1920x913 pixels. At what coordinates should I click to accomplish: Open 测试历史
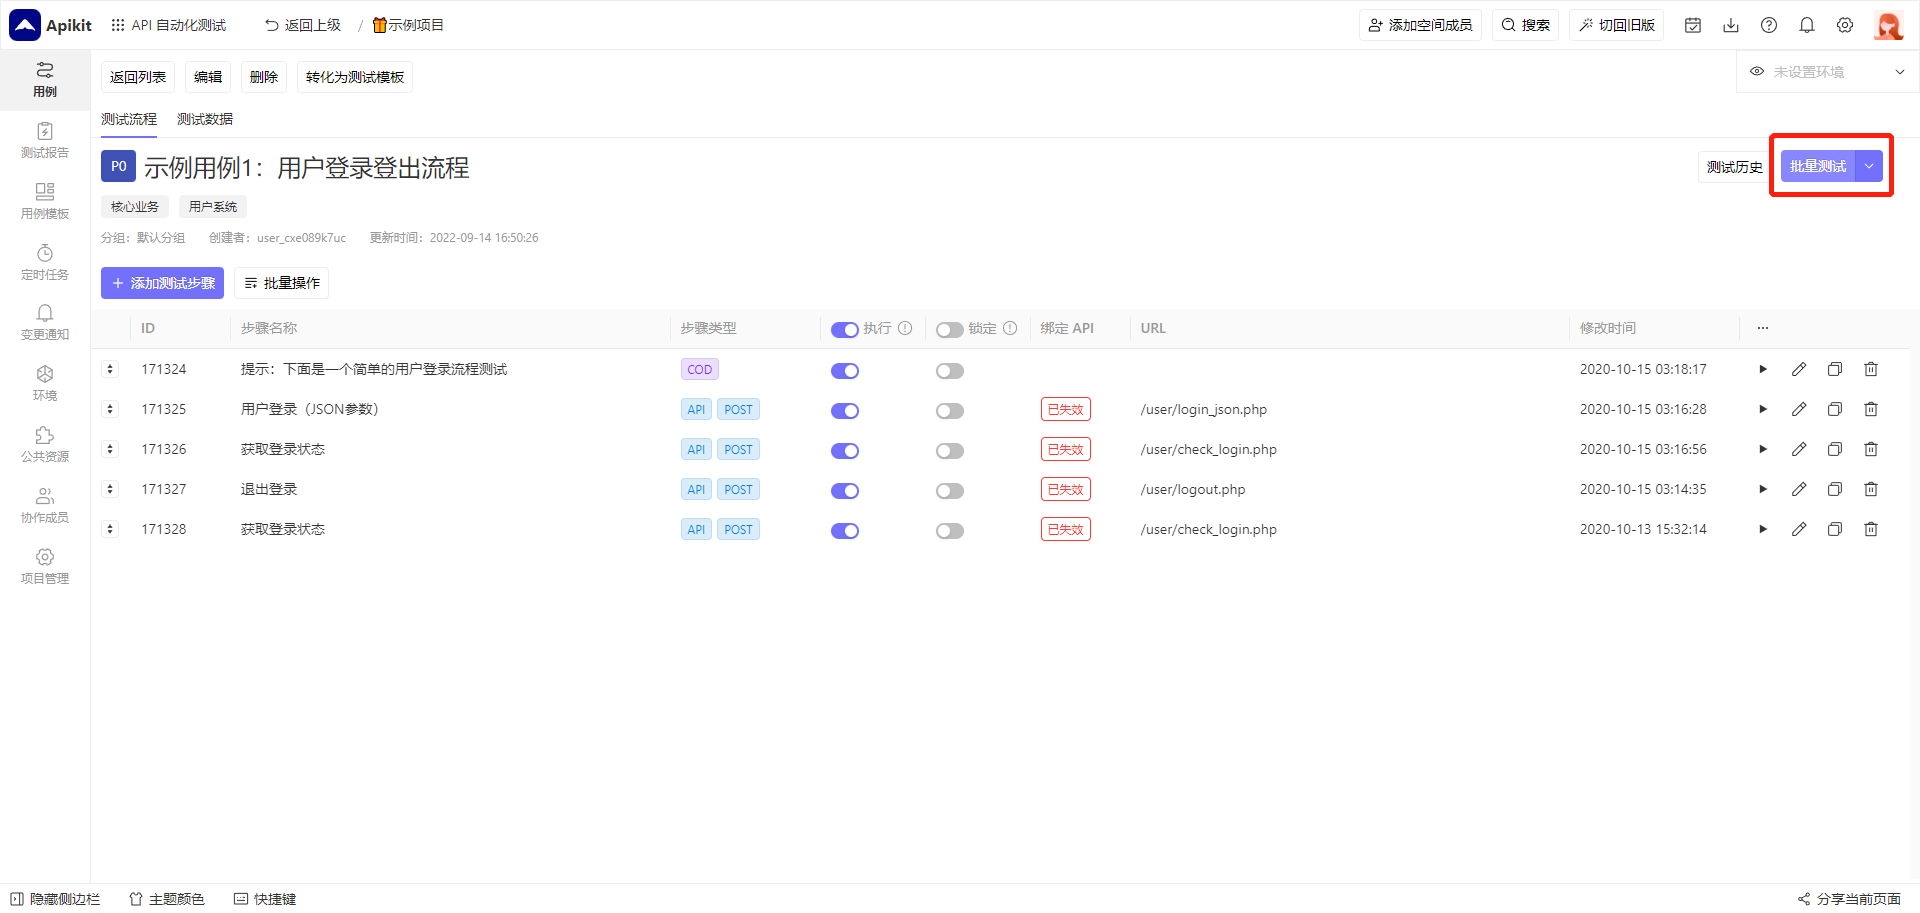tap(1735, 167)
